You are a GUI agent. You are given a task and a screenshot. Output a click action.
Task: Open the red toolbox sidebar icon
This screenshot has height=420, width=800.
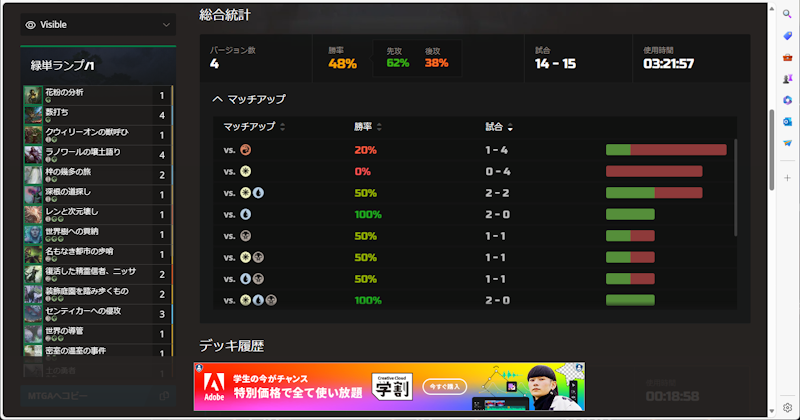click(787, 57)
